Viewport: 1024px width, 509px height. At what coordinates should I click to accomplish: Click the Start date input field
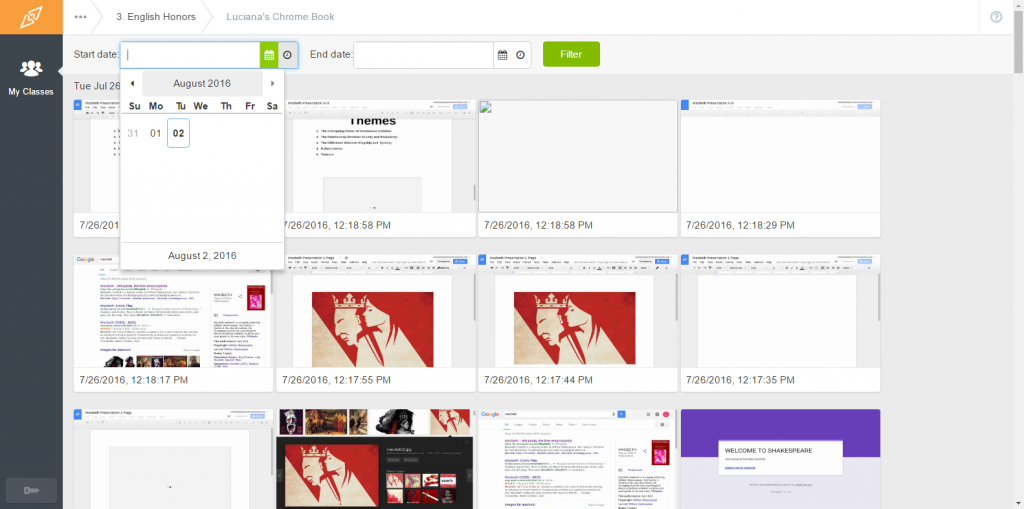click(191, 56)
